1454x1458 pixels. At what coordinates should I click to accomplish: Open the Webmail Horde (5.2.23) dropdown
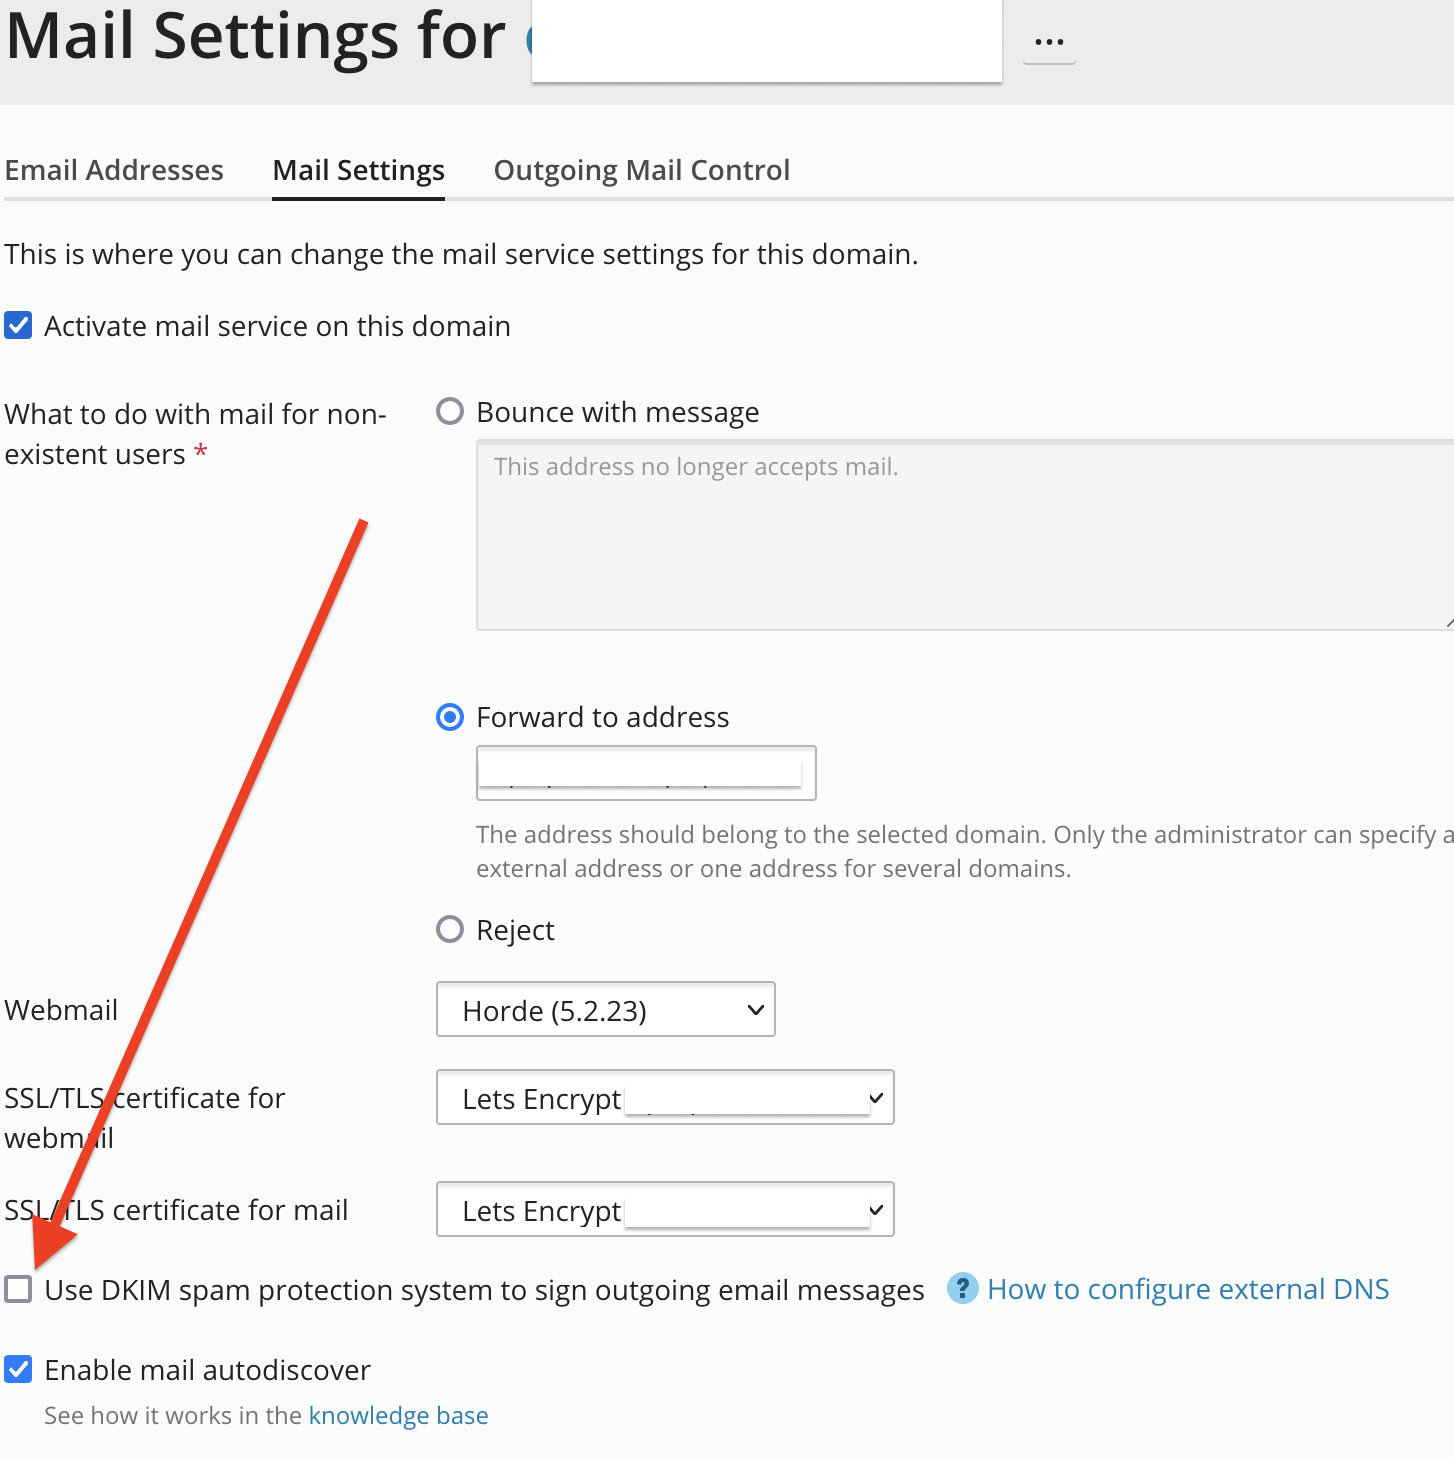click(x=605, y=1010)
